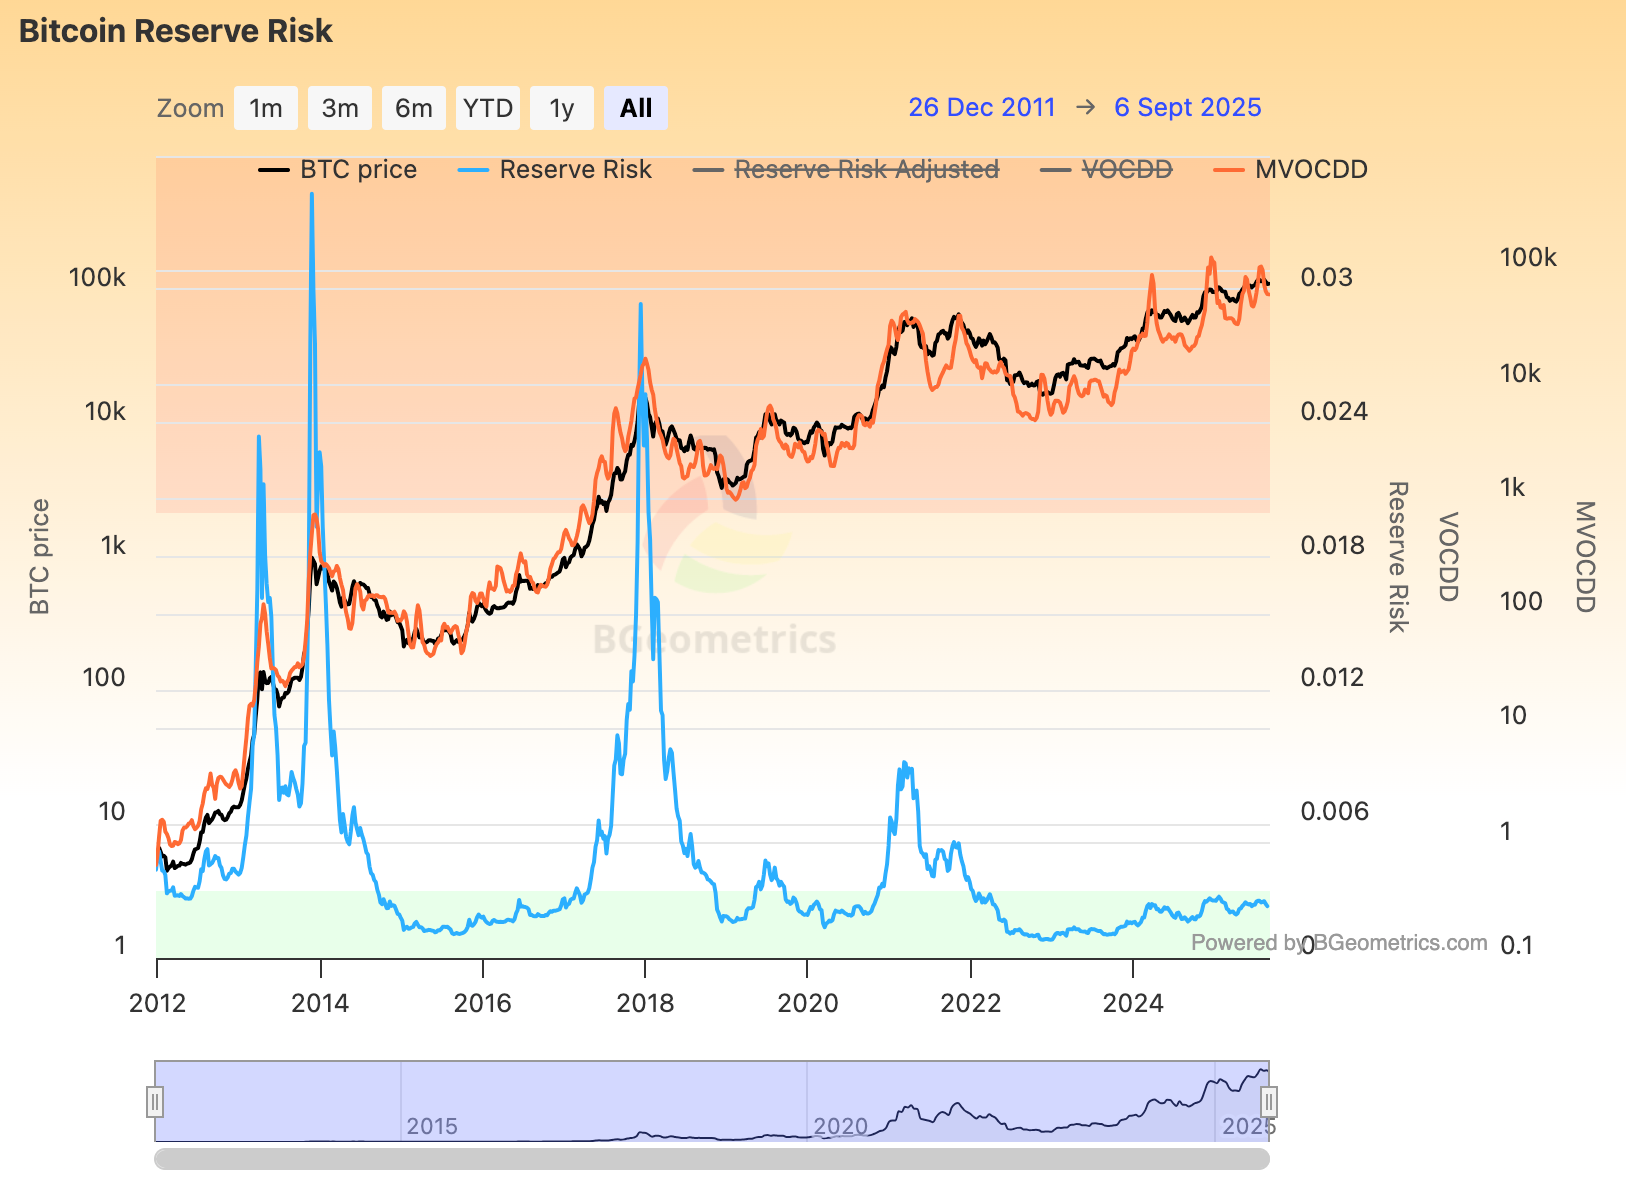Choose the 6m zoom range
Image resolution: width=1626 pixels, height=1182 pixels.
414,108
